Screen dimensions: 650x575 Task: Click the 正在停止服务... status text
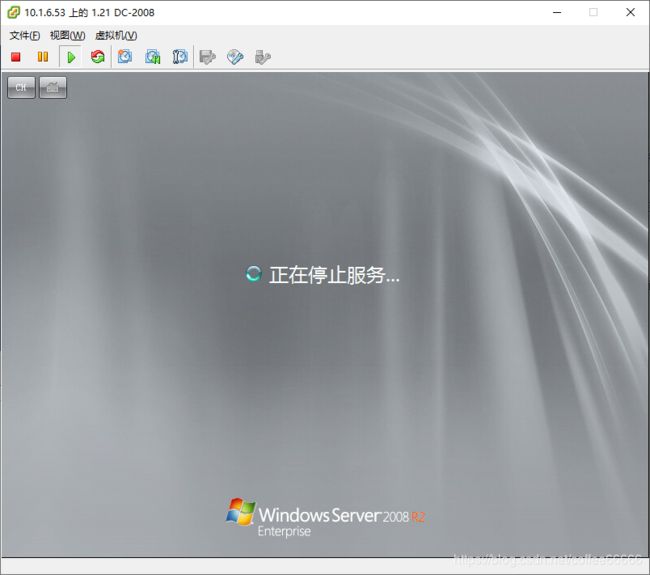334,275
